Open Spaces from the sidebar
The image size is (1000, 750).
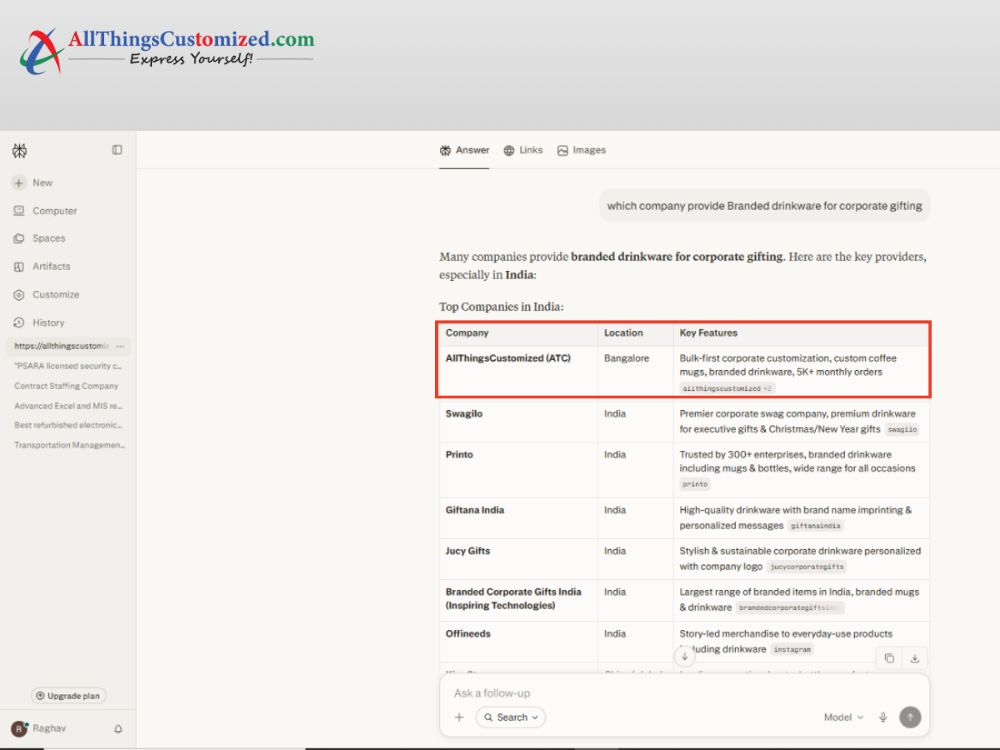[40, 239]
